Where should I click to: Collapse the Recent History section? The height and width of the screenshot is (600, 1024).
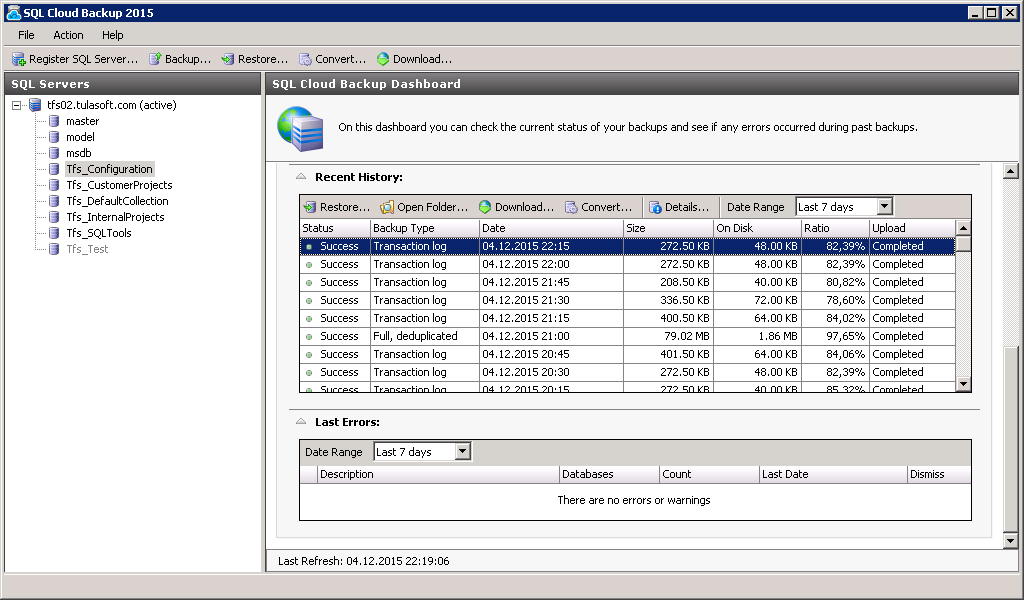pyautogui.click(x=301, y=177)
